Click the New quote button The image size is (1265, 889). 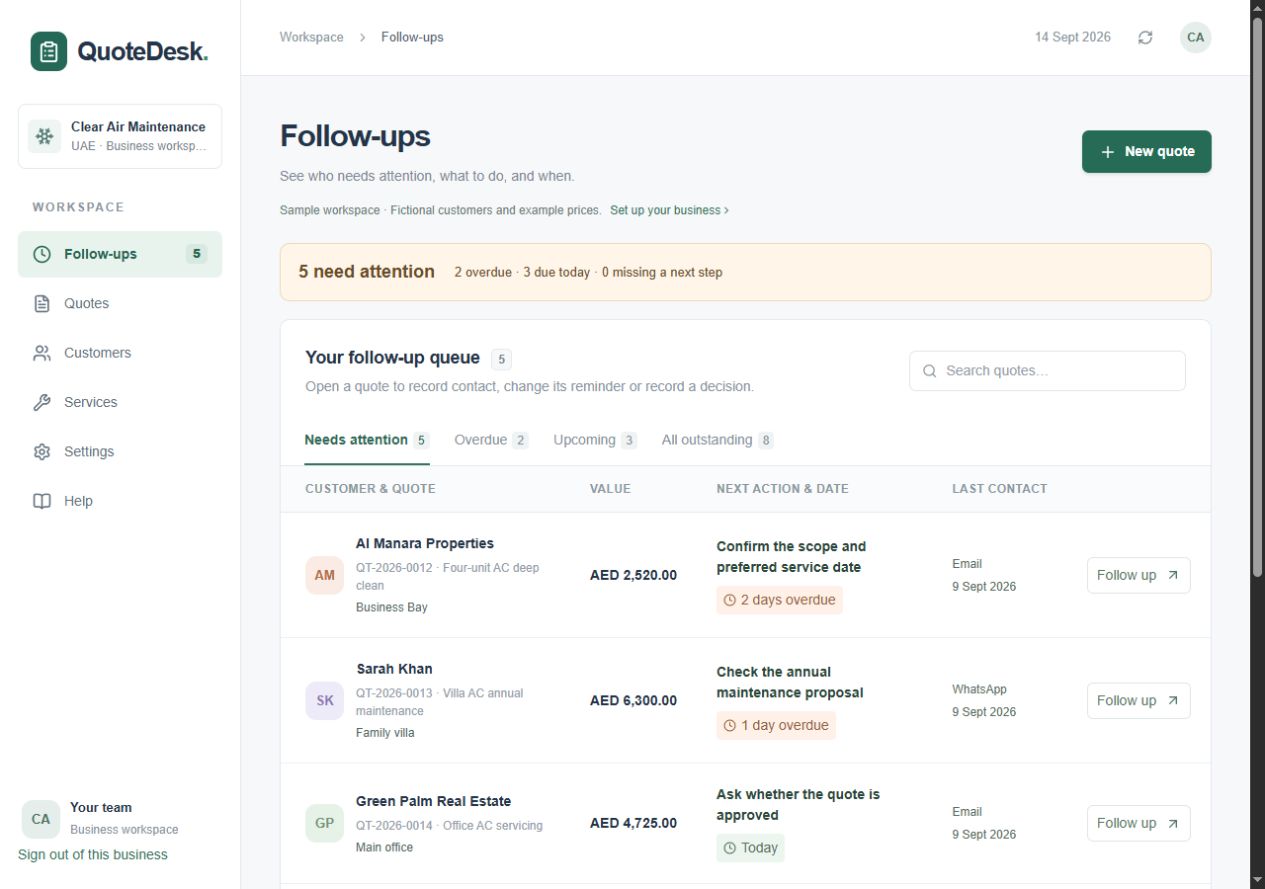click(x=1147, y=152)
